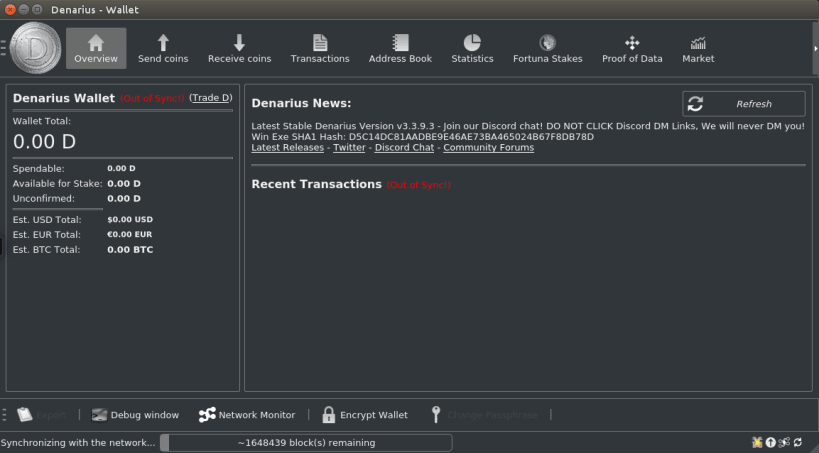Switch to Proof of Data

pyautogui.click(x=632, y=49)
